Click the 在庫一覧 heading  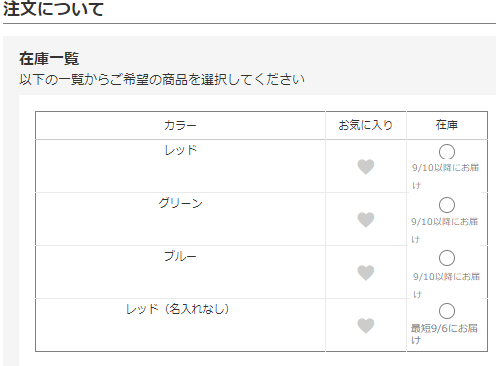click(x=49, y=59)
